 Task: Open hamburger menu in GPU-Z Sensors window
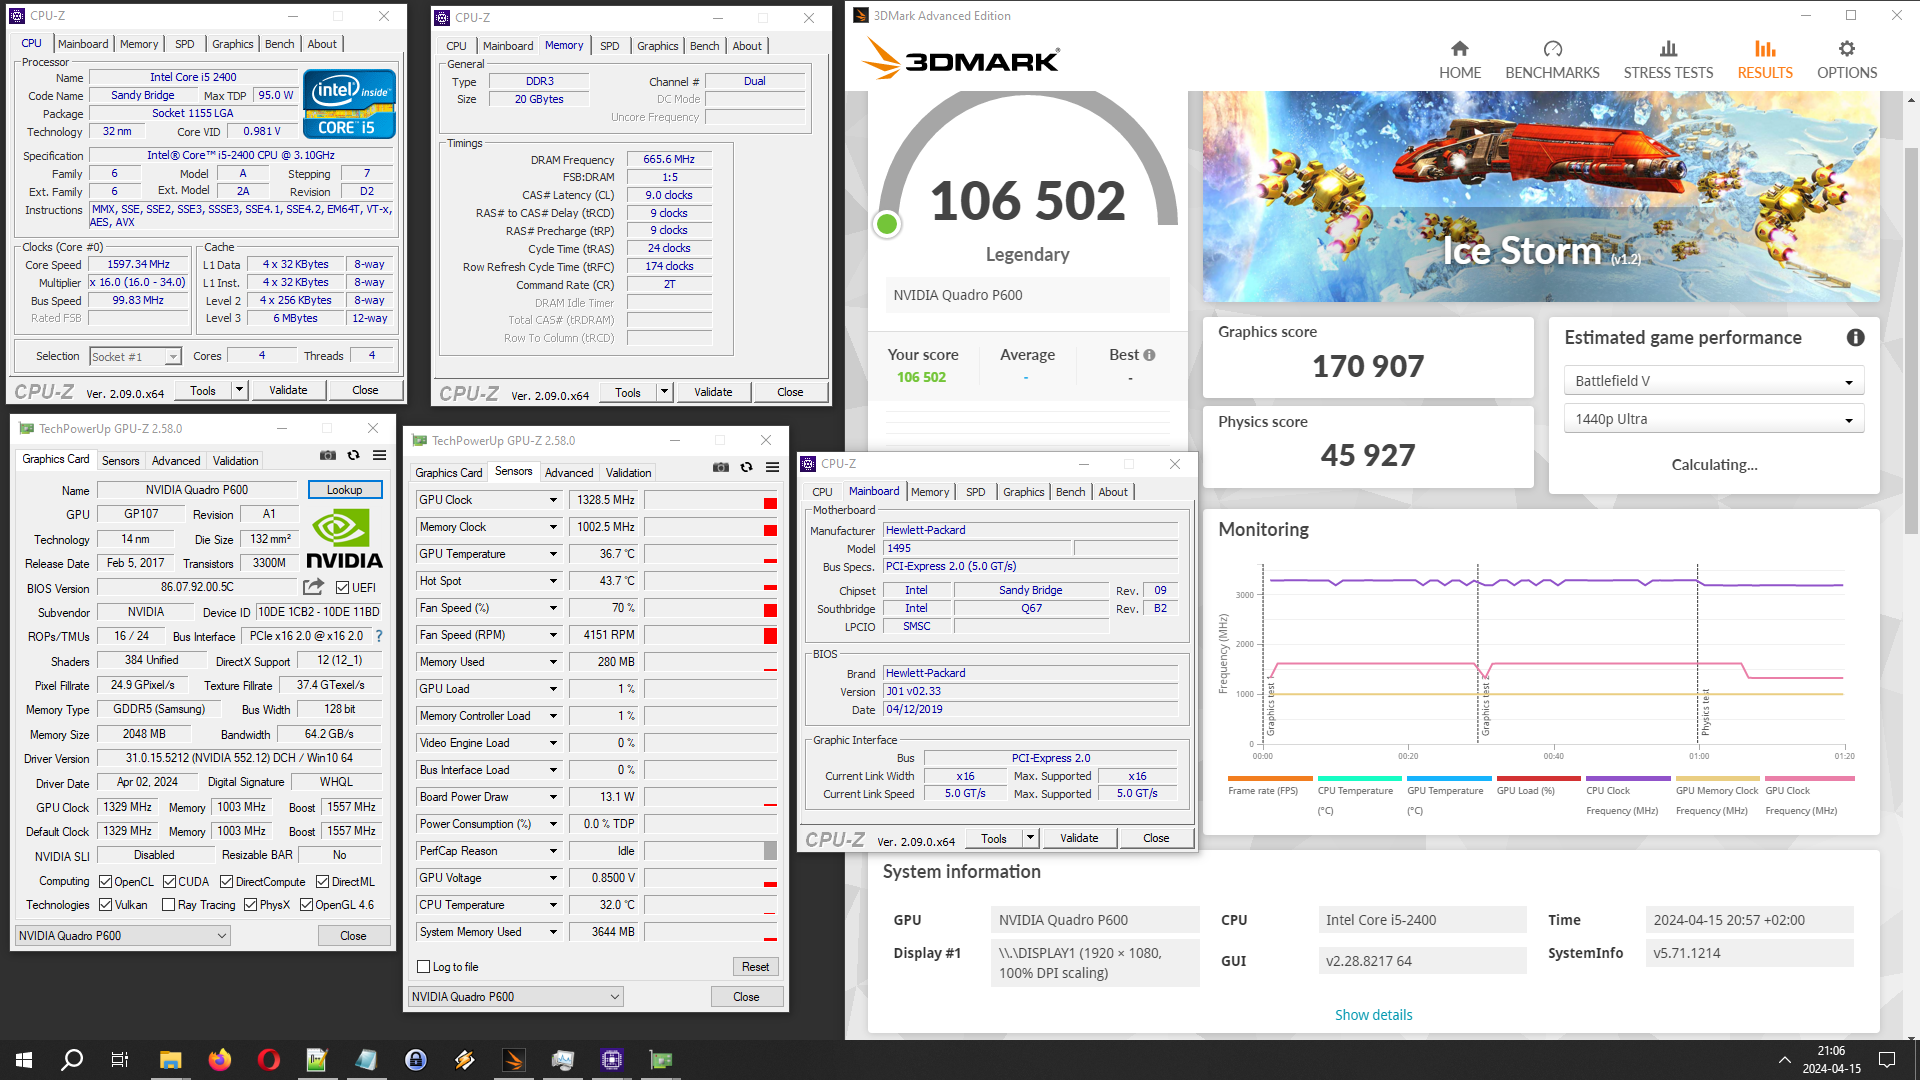pyautogui.click(x=773, y=468)
